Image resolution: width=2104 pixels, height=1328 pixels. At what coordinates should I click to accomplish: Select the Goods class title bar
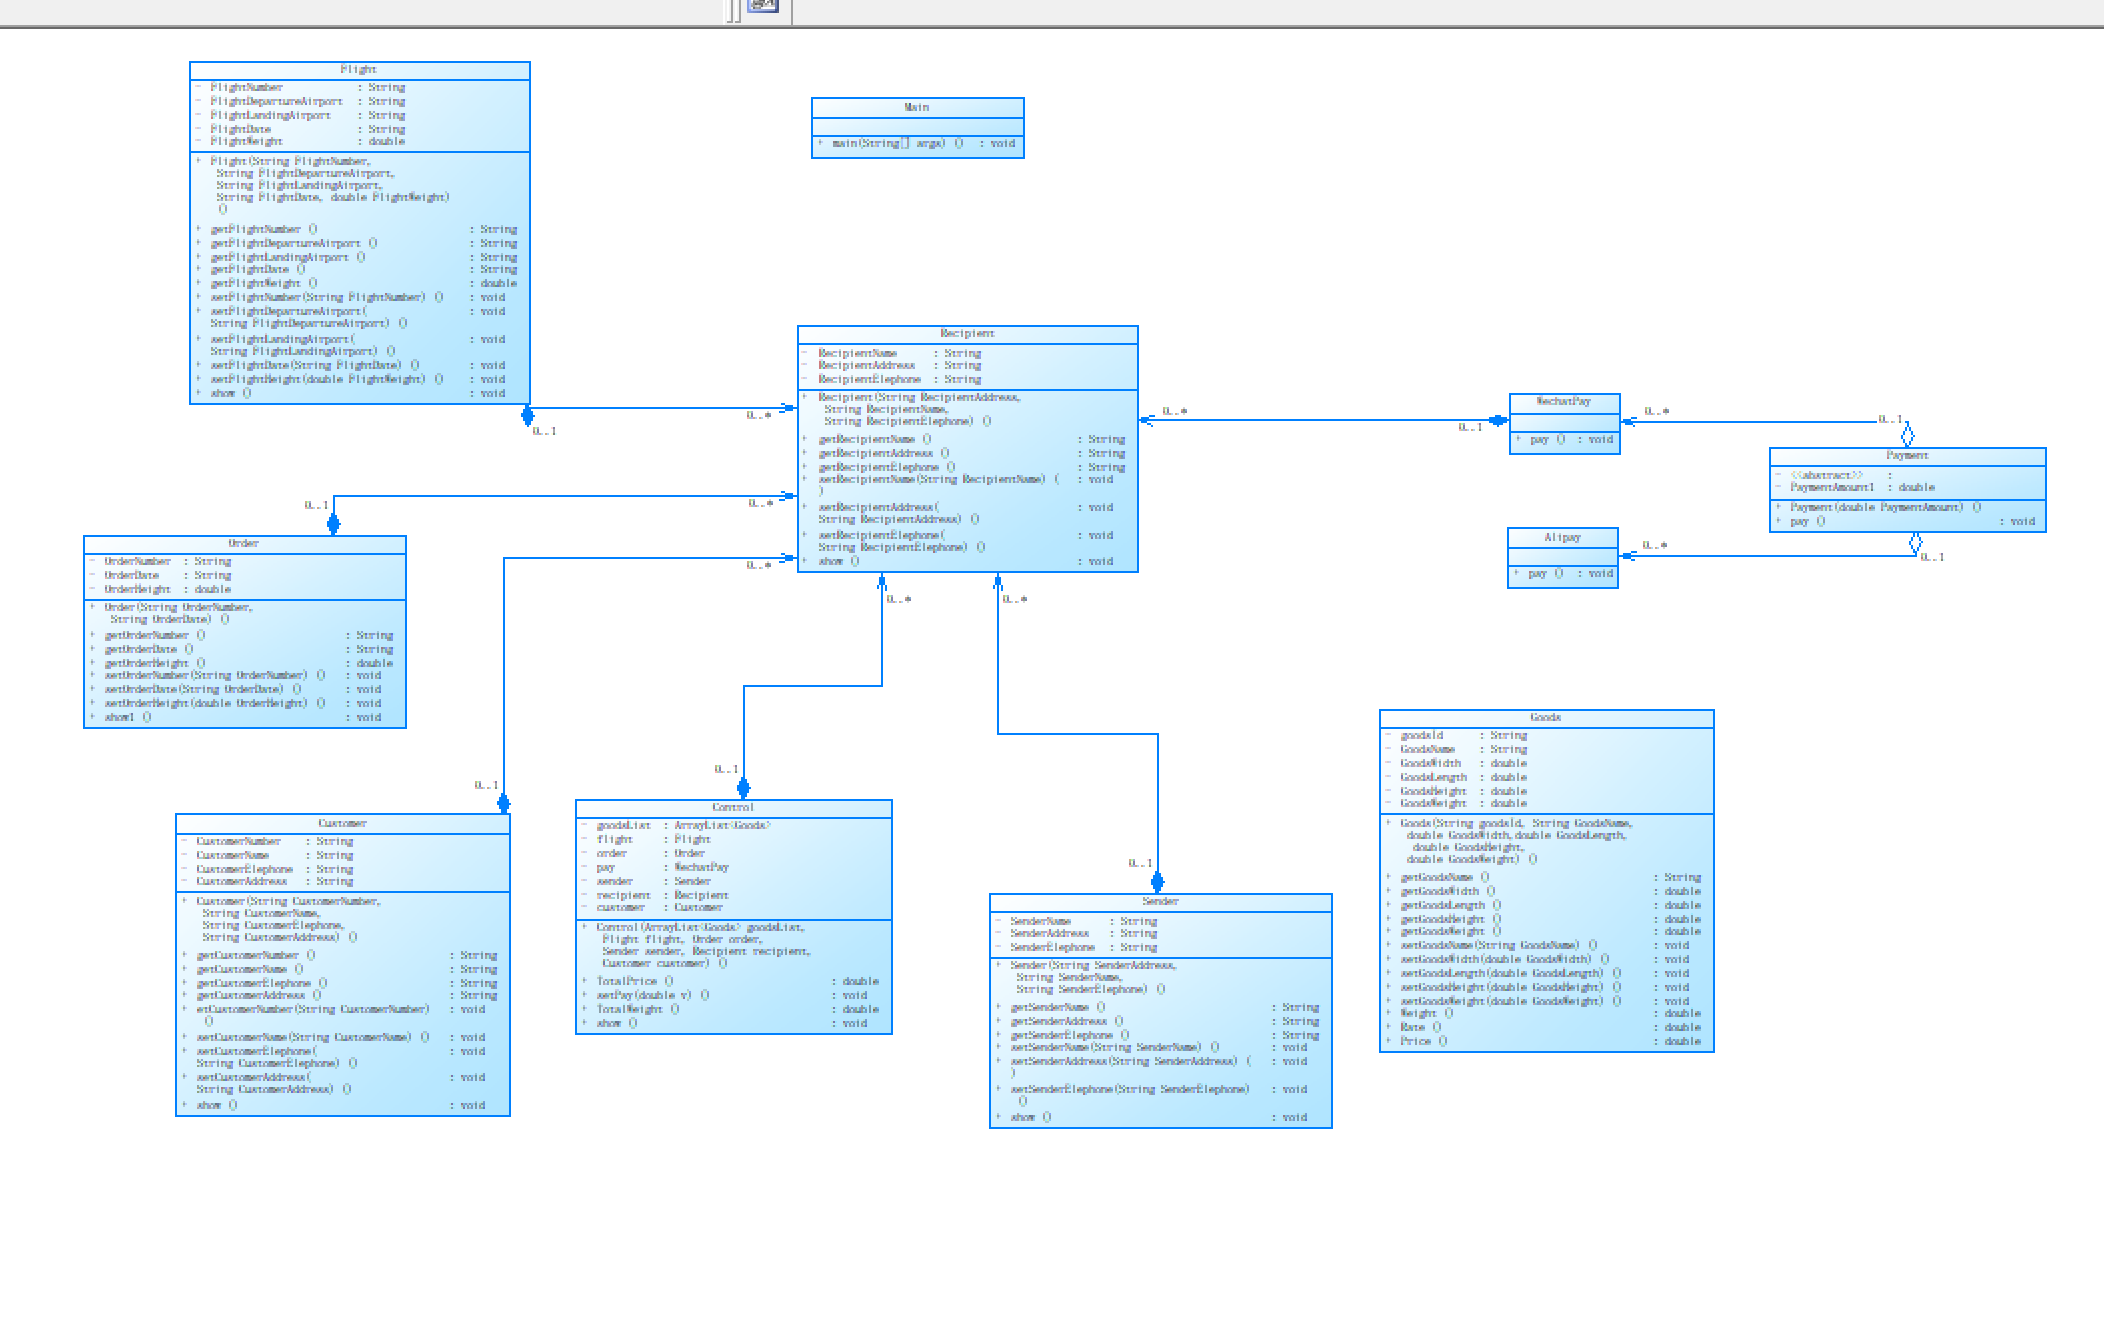[x=1545, y=718]
